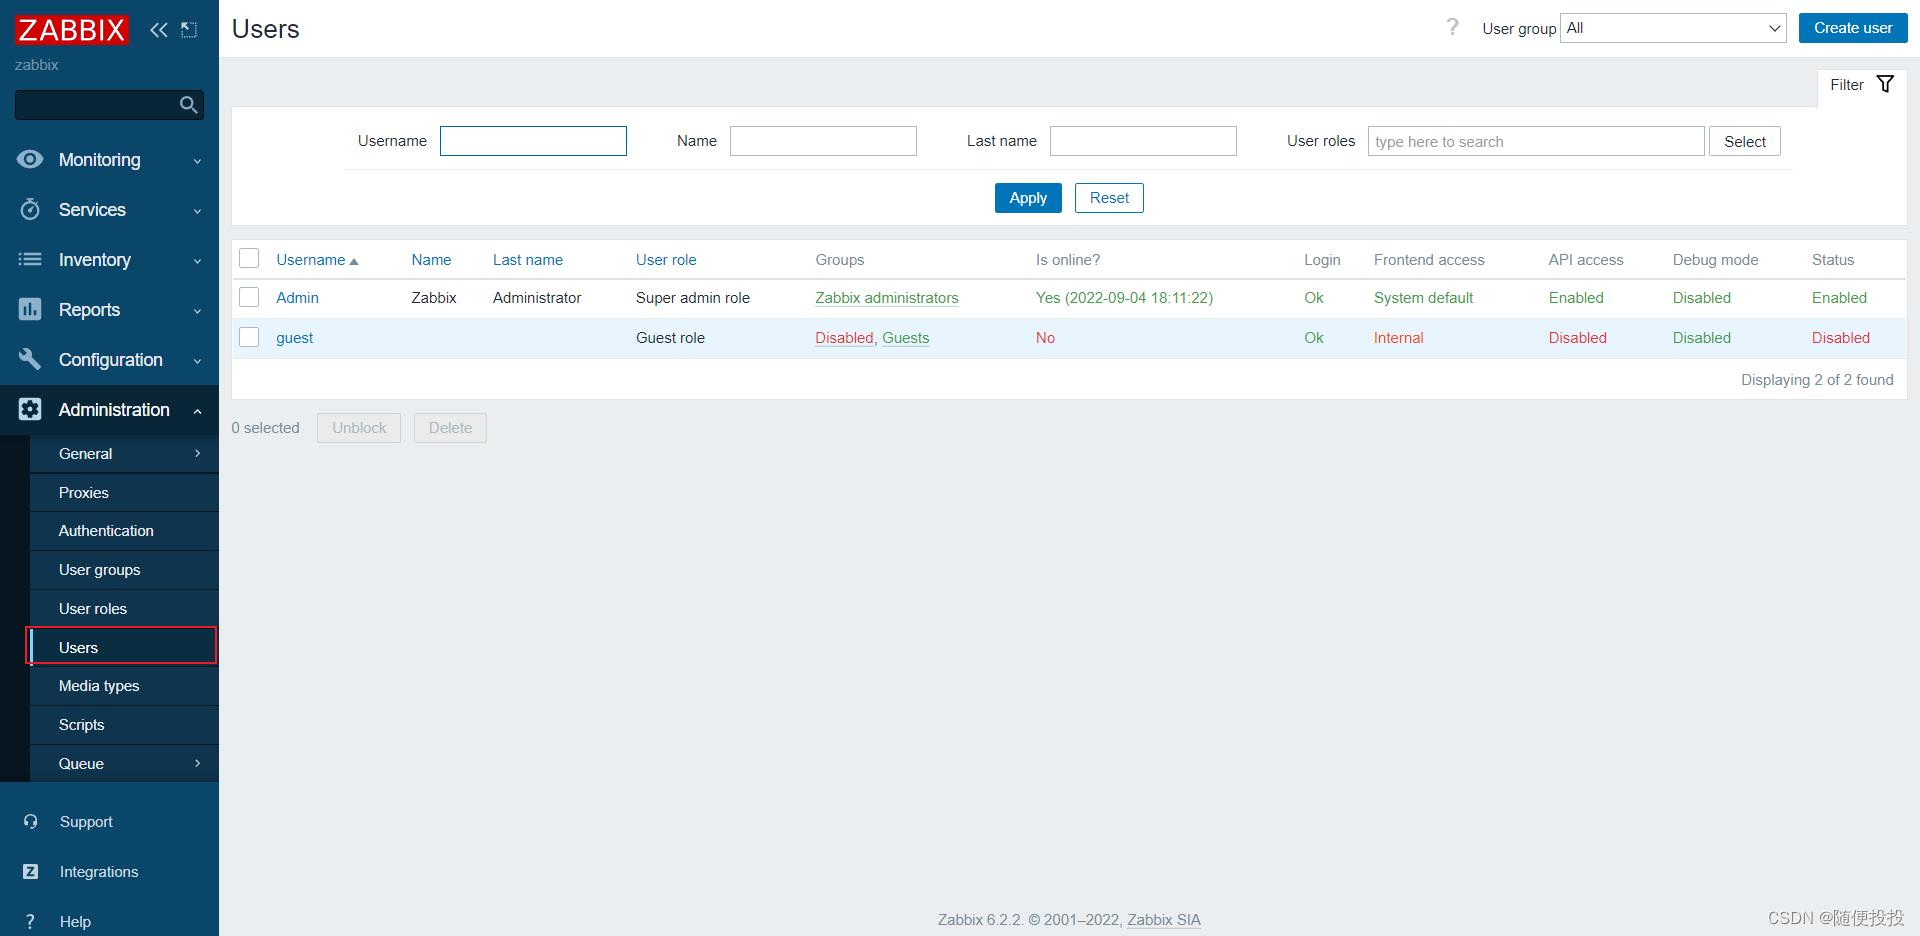Open Authentication settings
Viewport: 1920px width, 936px height.
pos(124,531)
